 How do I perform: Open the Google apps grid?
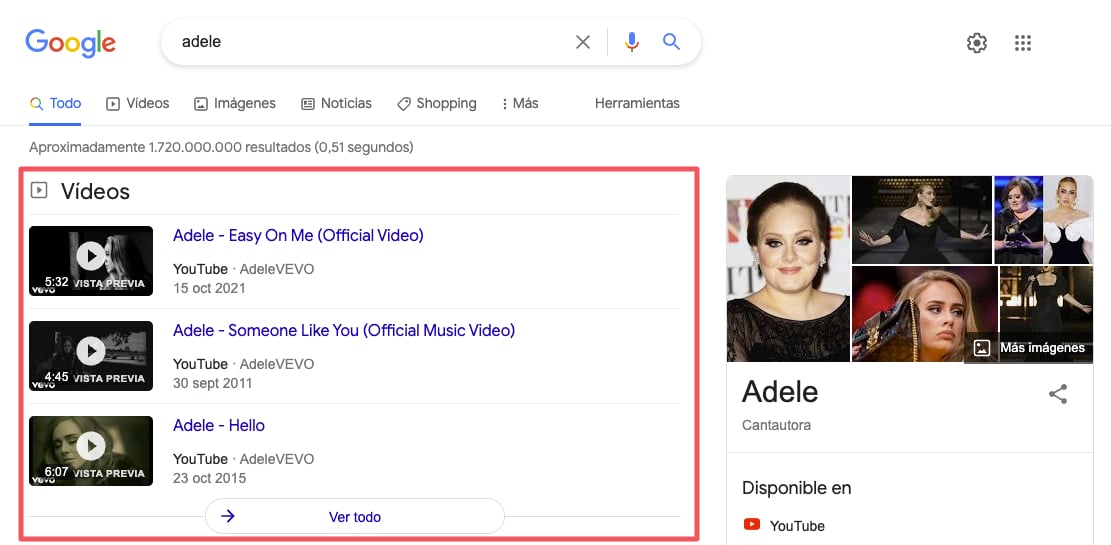(1022, 43)
